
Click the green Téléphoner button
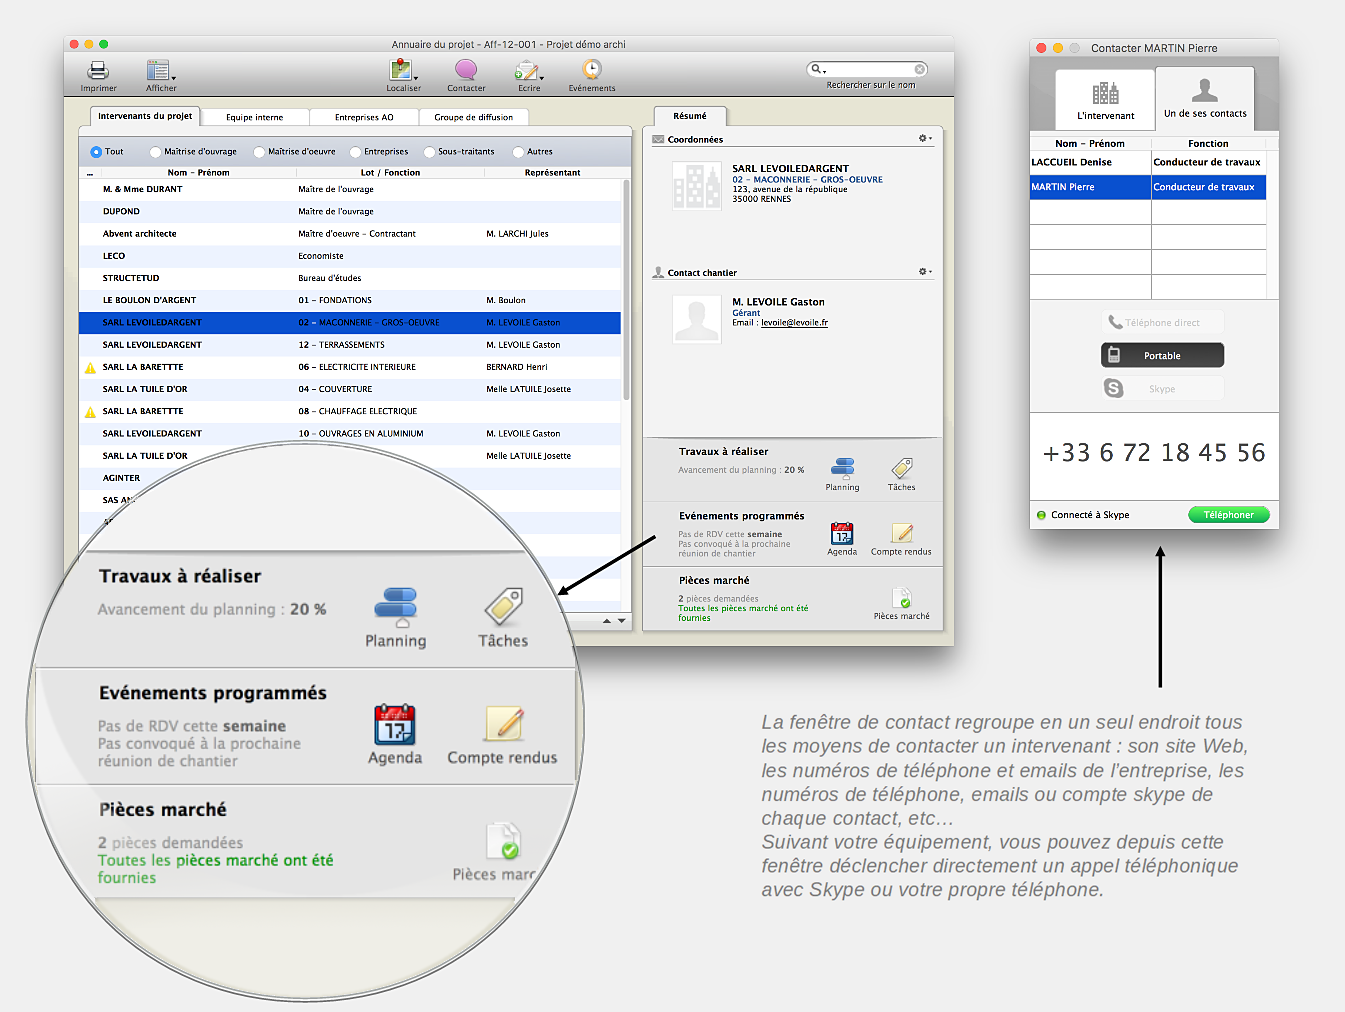pyautogui.click(x=1229, y=515)
